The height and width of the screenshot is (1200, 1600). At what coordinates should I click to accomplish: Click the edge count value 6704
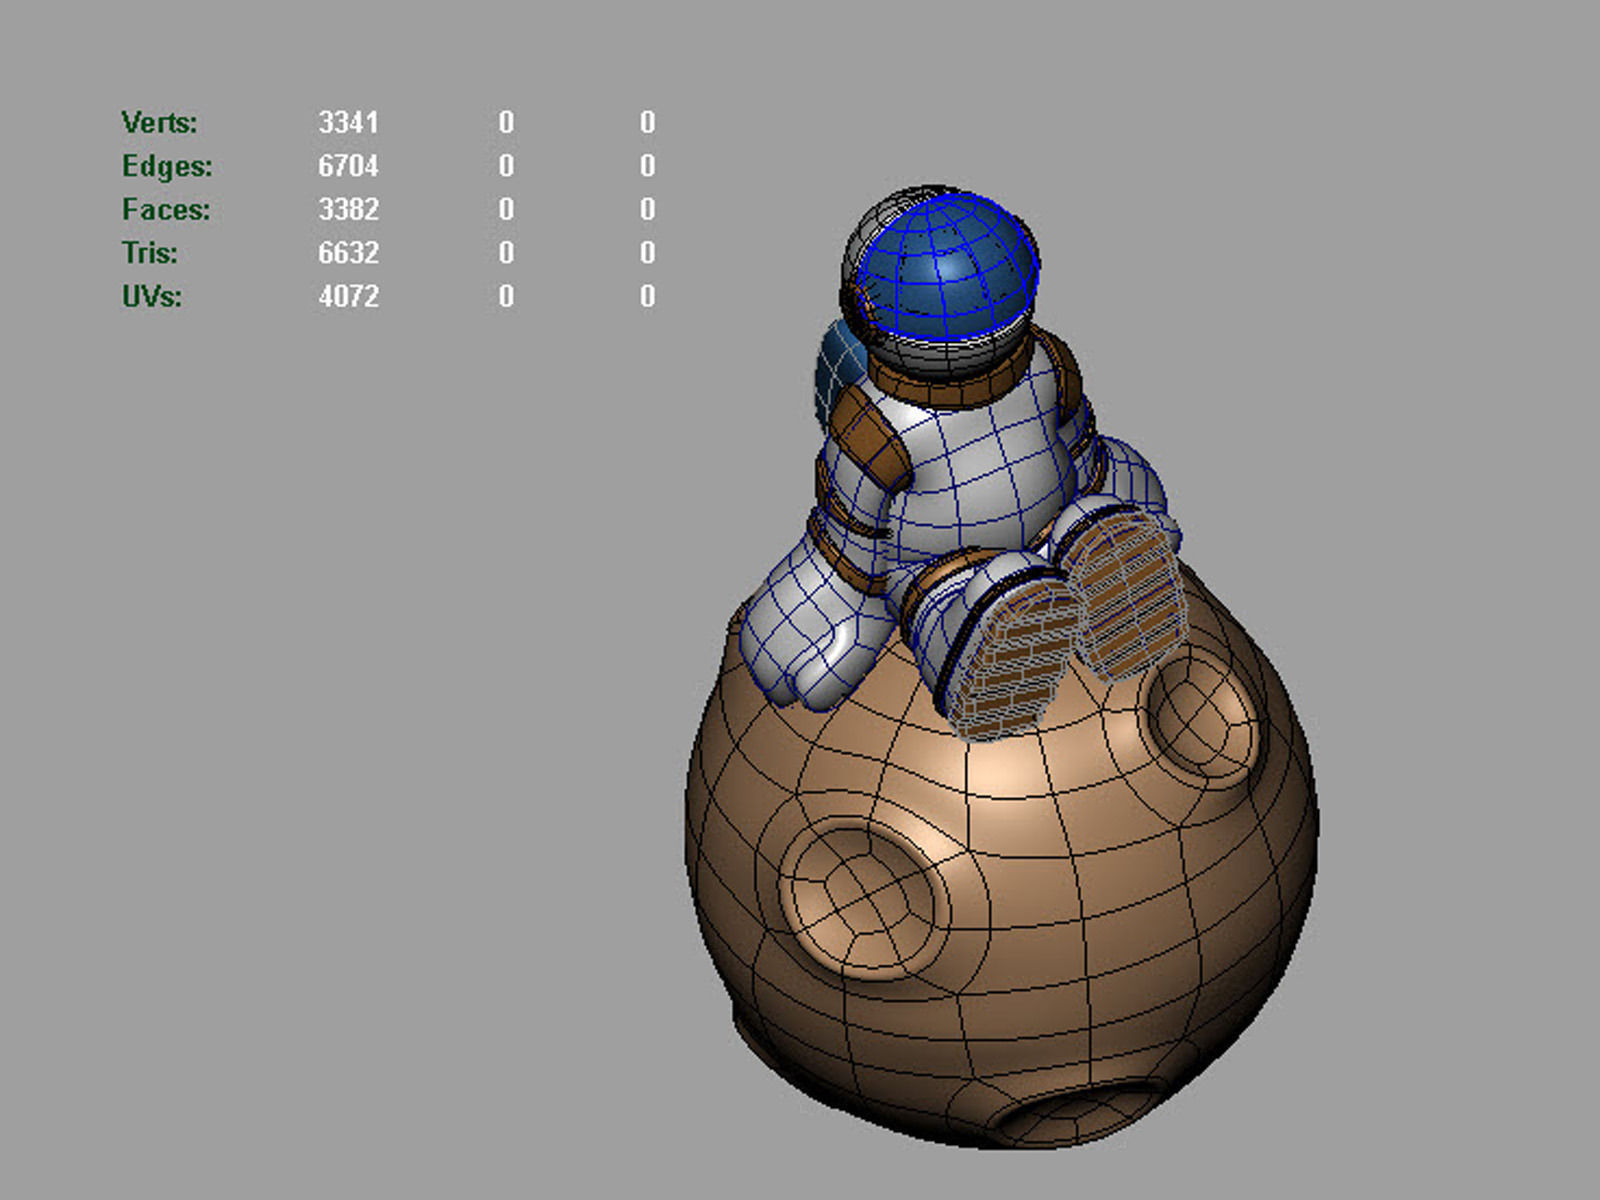click(348, 166)
